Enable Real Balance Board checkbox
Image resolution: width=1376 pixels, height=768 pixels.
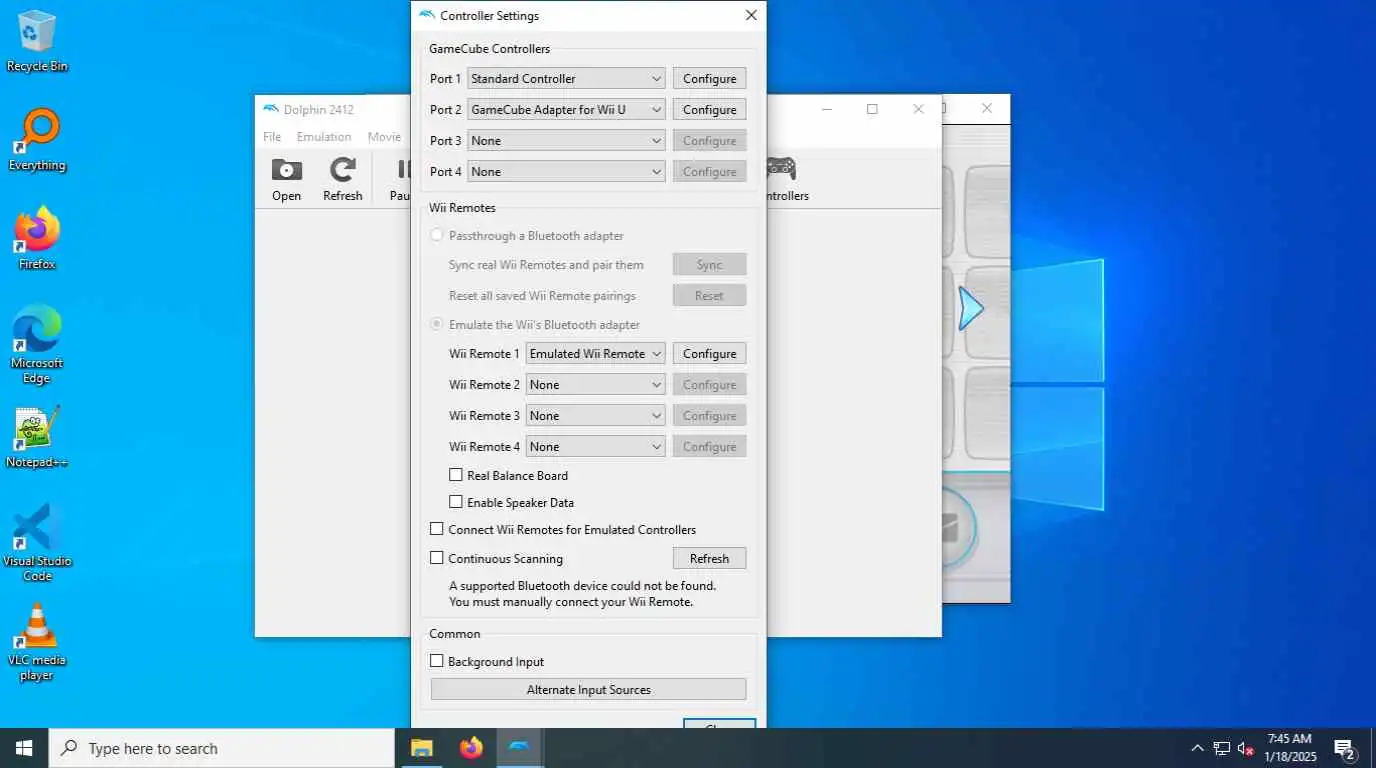456,476
